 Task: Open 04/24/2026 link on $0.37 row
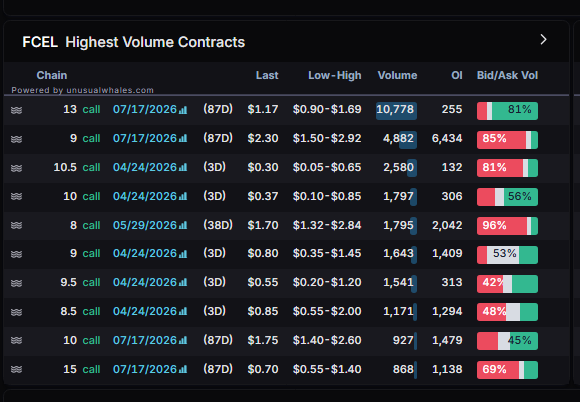point(145,196)
